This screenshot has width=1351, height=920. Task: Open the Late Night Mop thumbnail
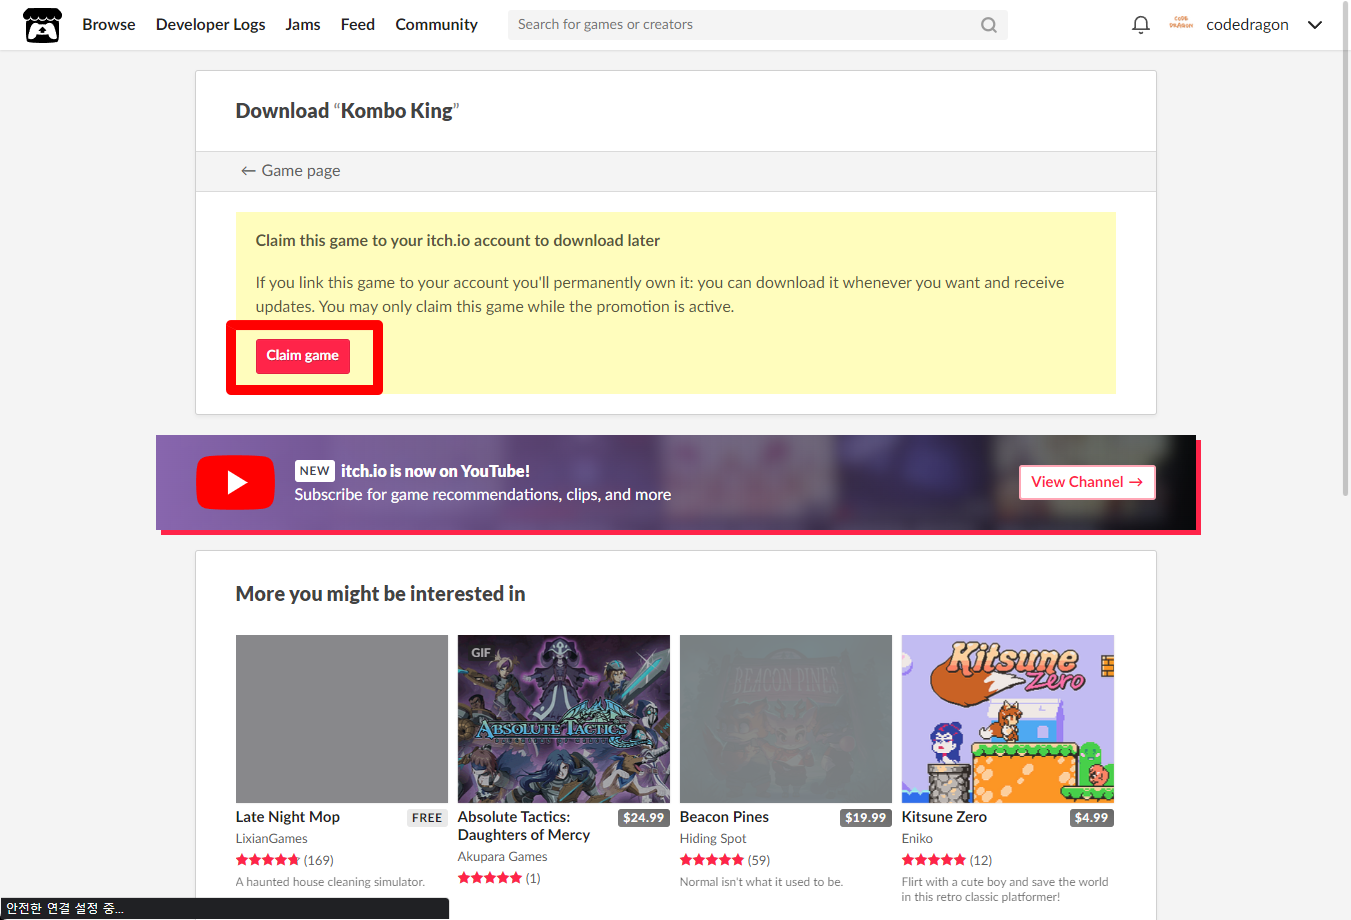click(x=342, y=719)
